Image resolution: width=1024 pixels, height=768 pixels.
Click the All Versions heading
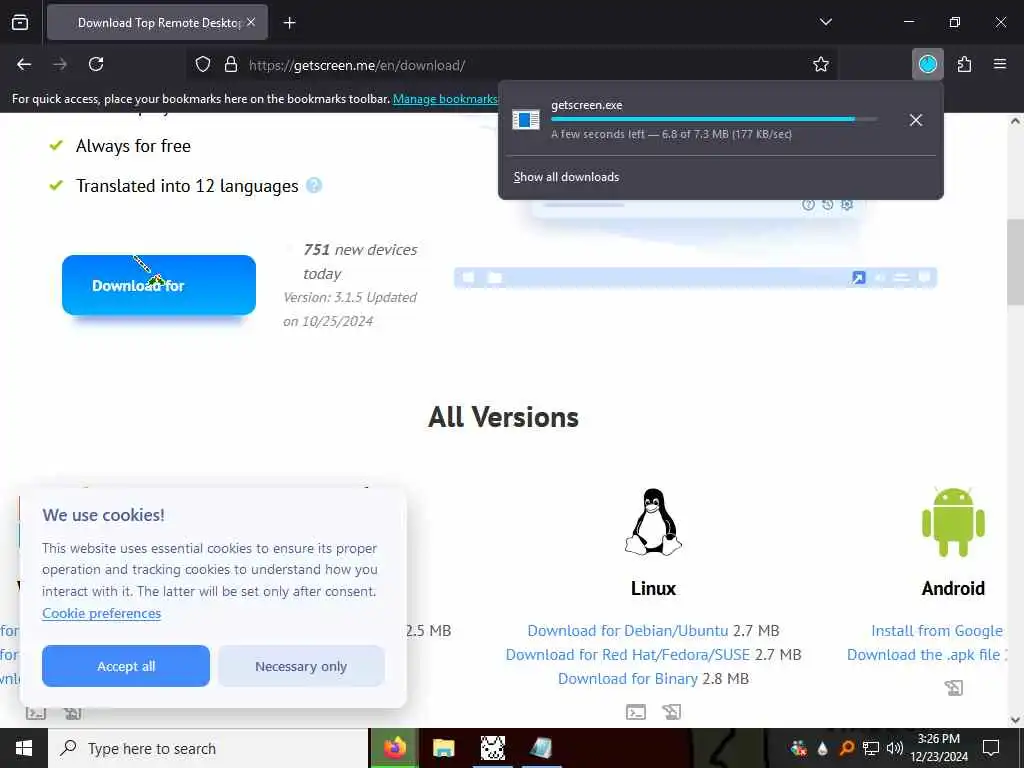[x=503, y=417]
